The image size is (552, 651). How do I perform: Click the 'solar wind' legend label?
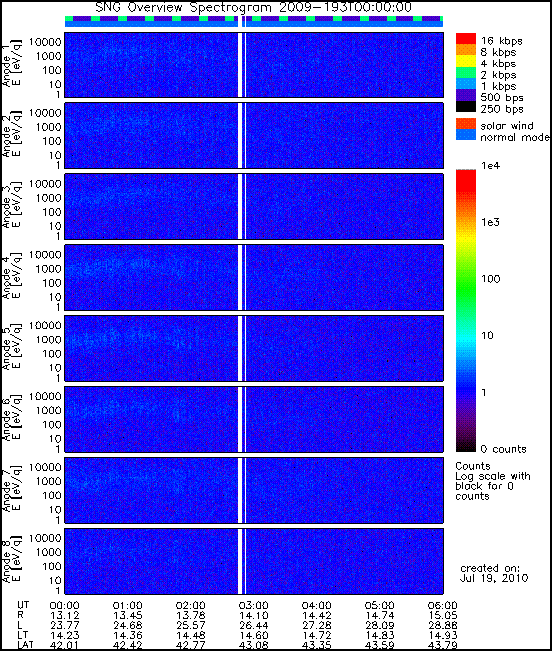pyautogui.click(x=507, y=126)
